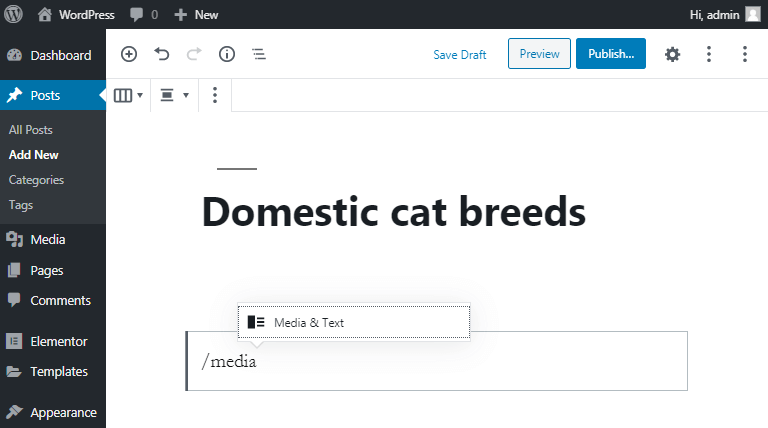Open block more options menu
Screen dimensions: 768x428
click(215, 95)
